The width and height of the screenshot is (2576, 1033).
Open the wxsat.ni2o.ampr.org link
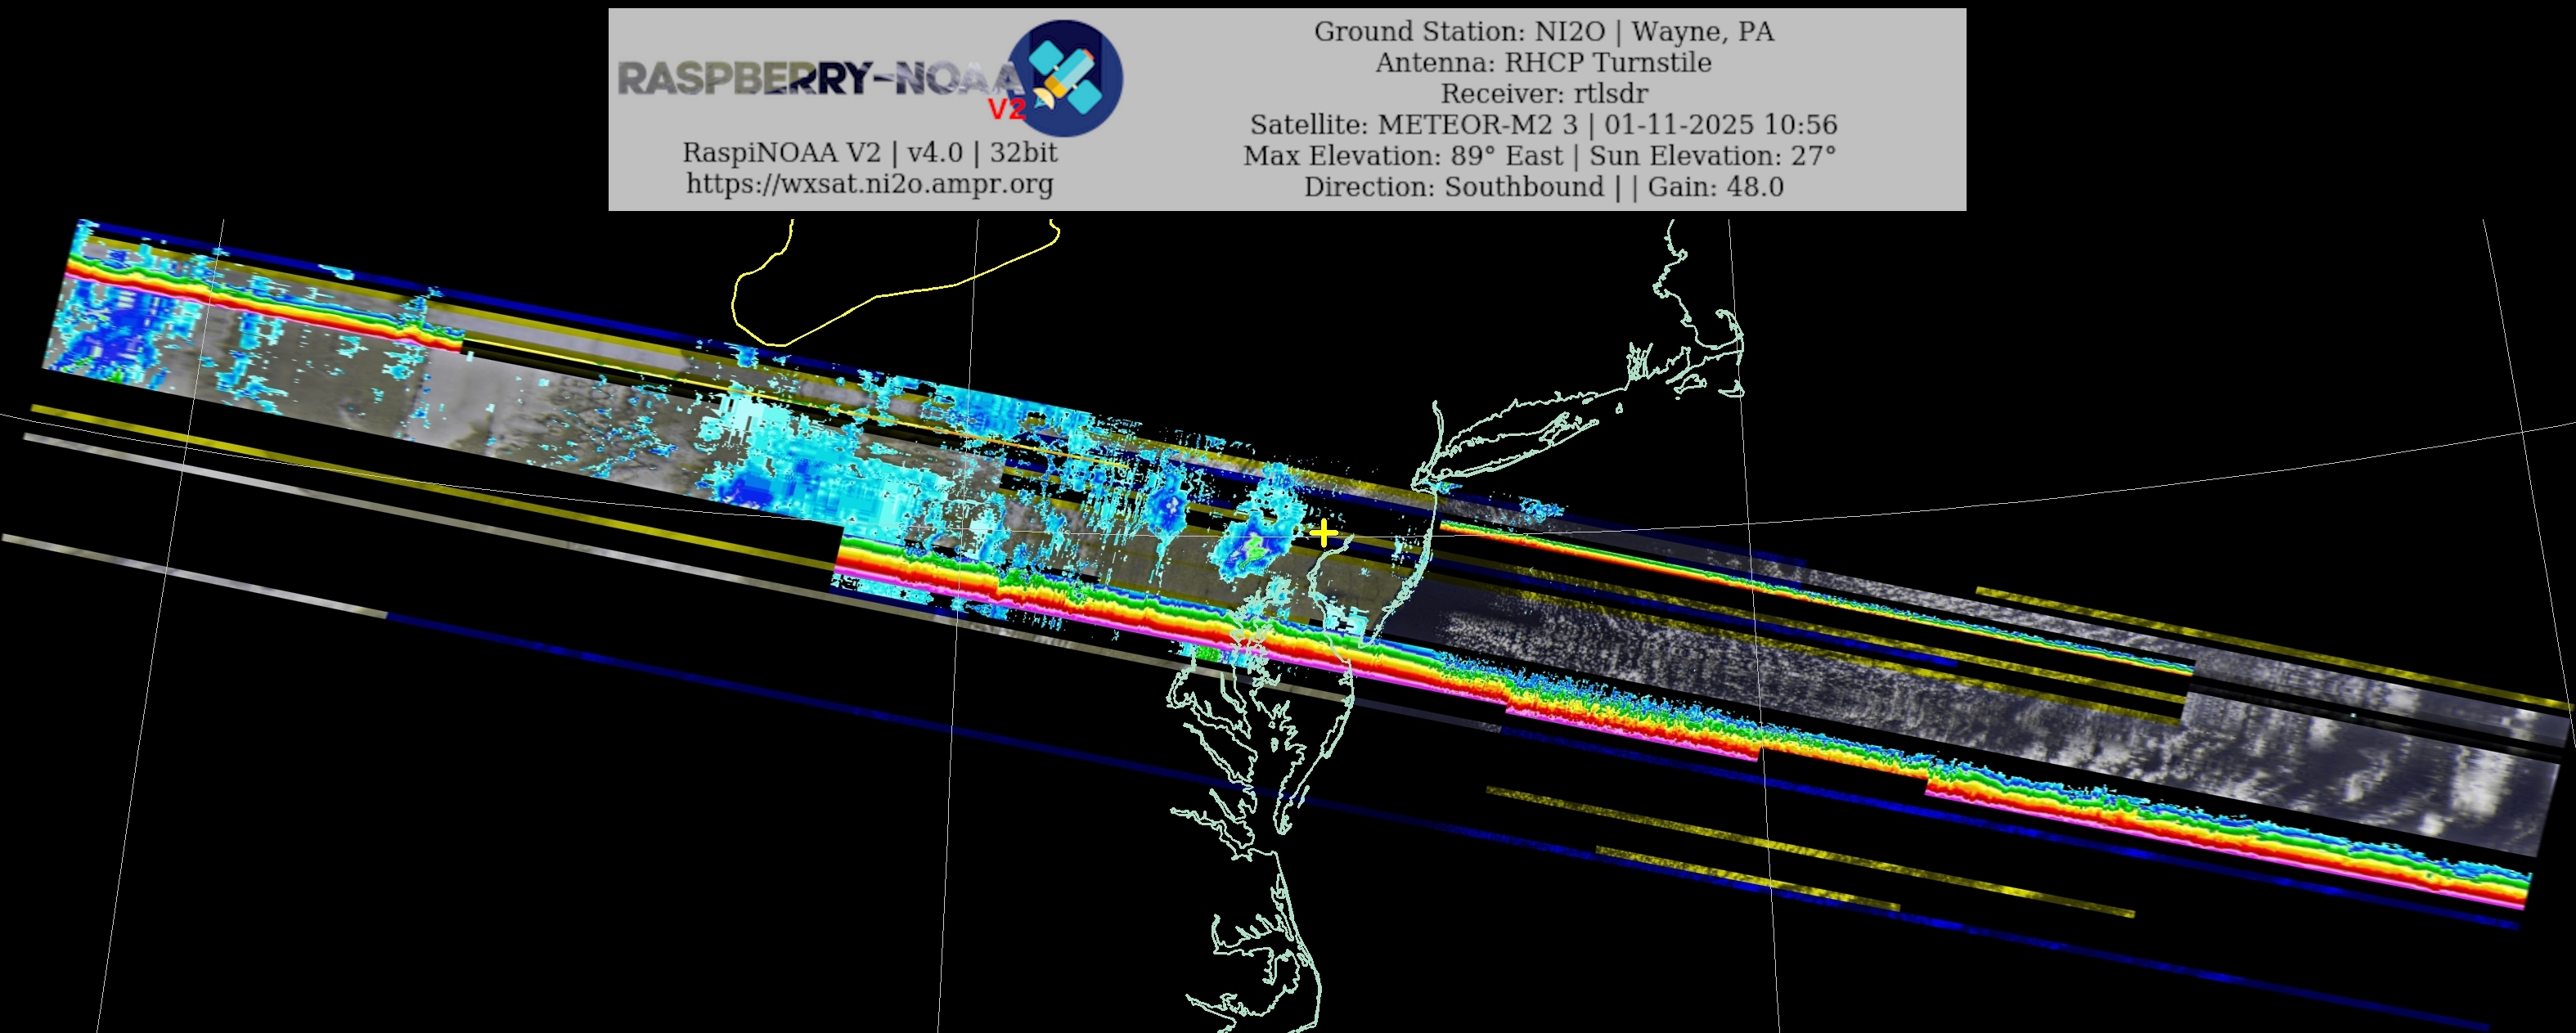869,184
